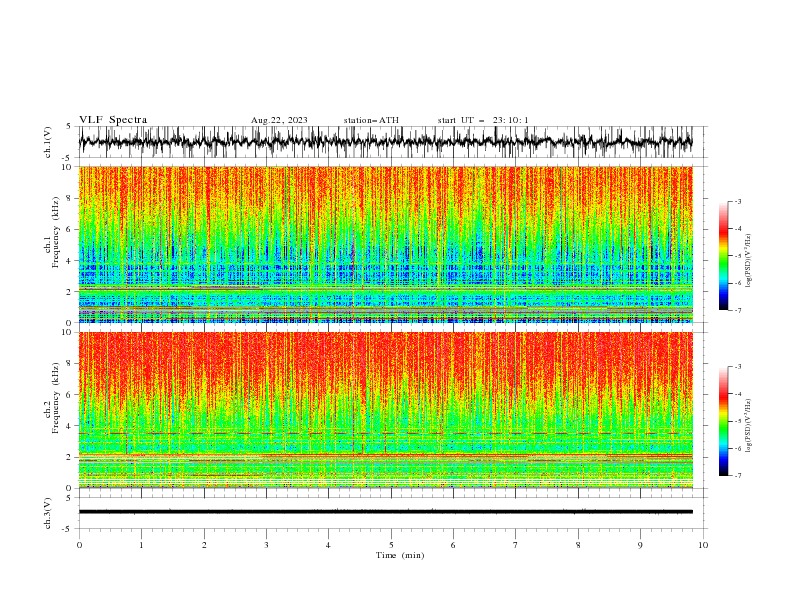Image resolution: width=792 pixels, height=612 pixels.
Task: Click the "4" kHz tick on ch.2 axis
Action: click(70, 426)
